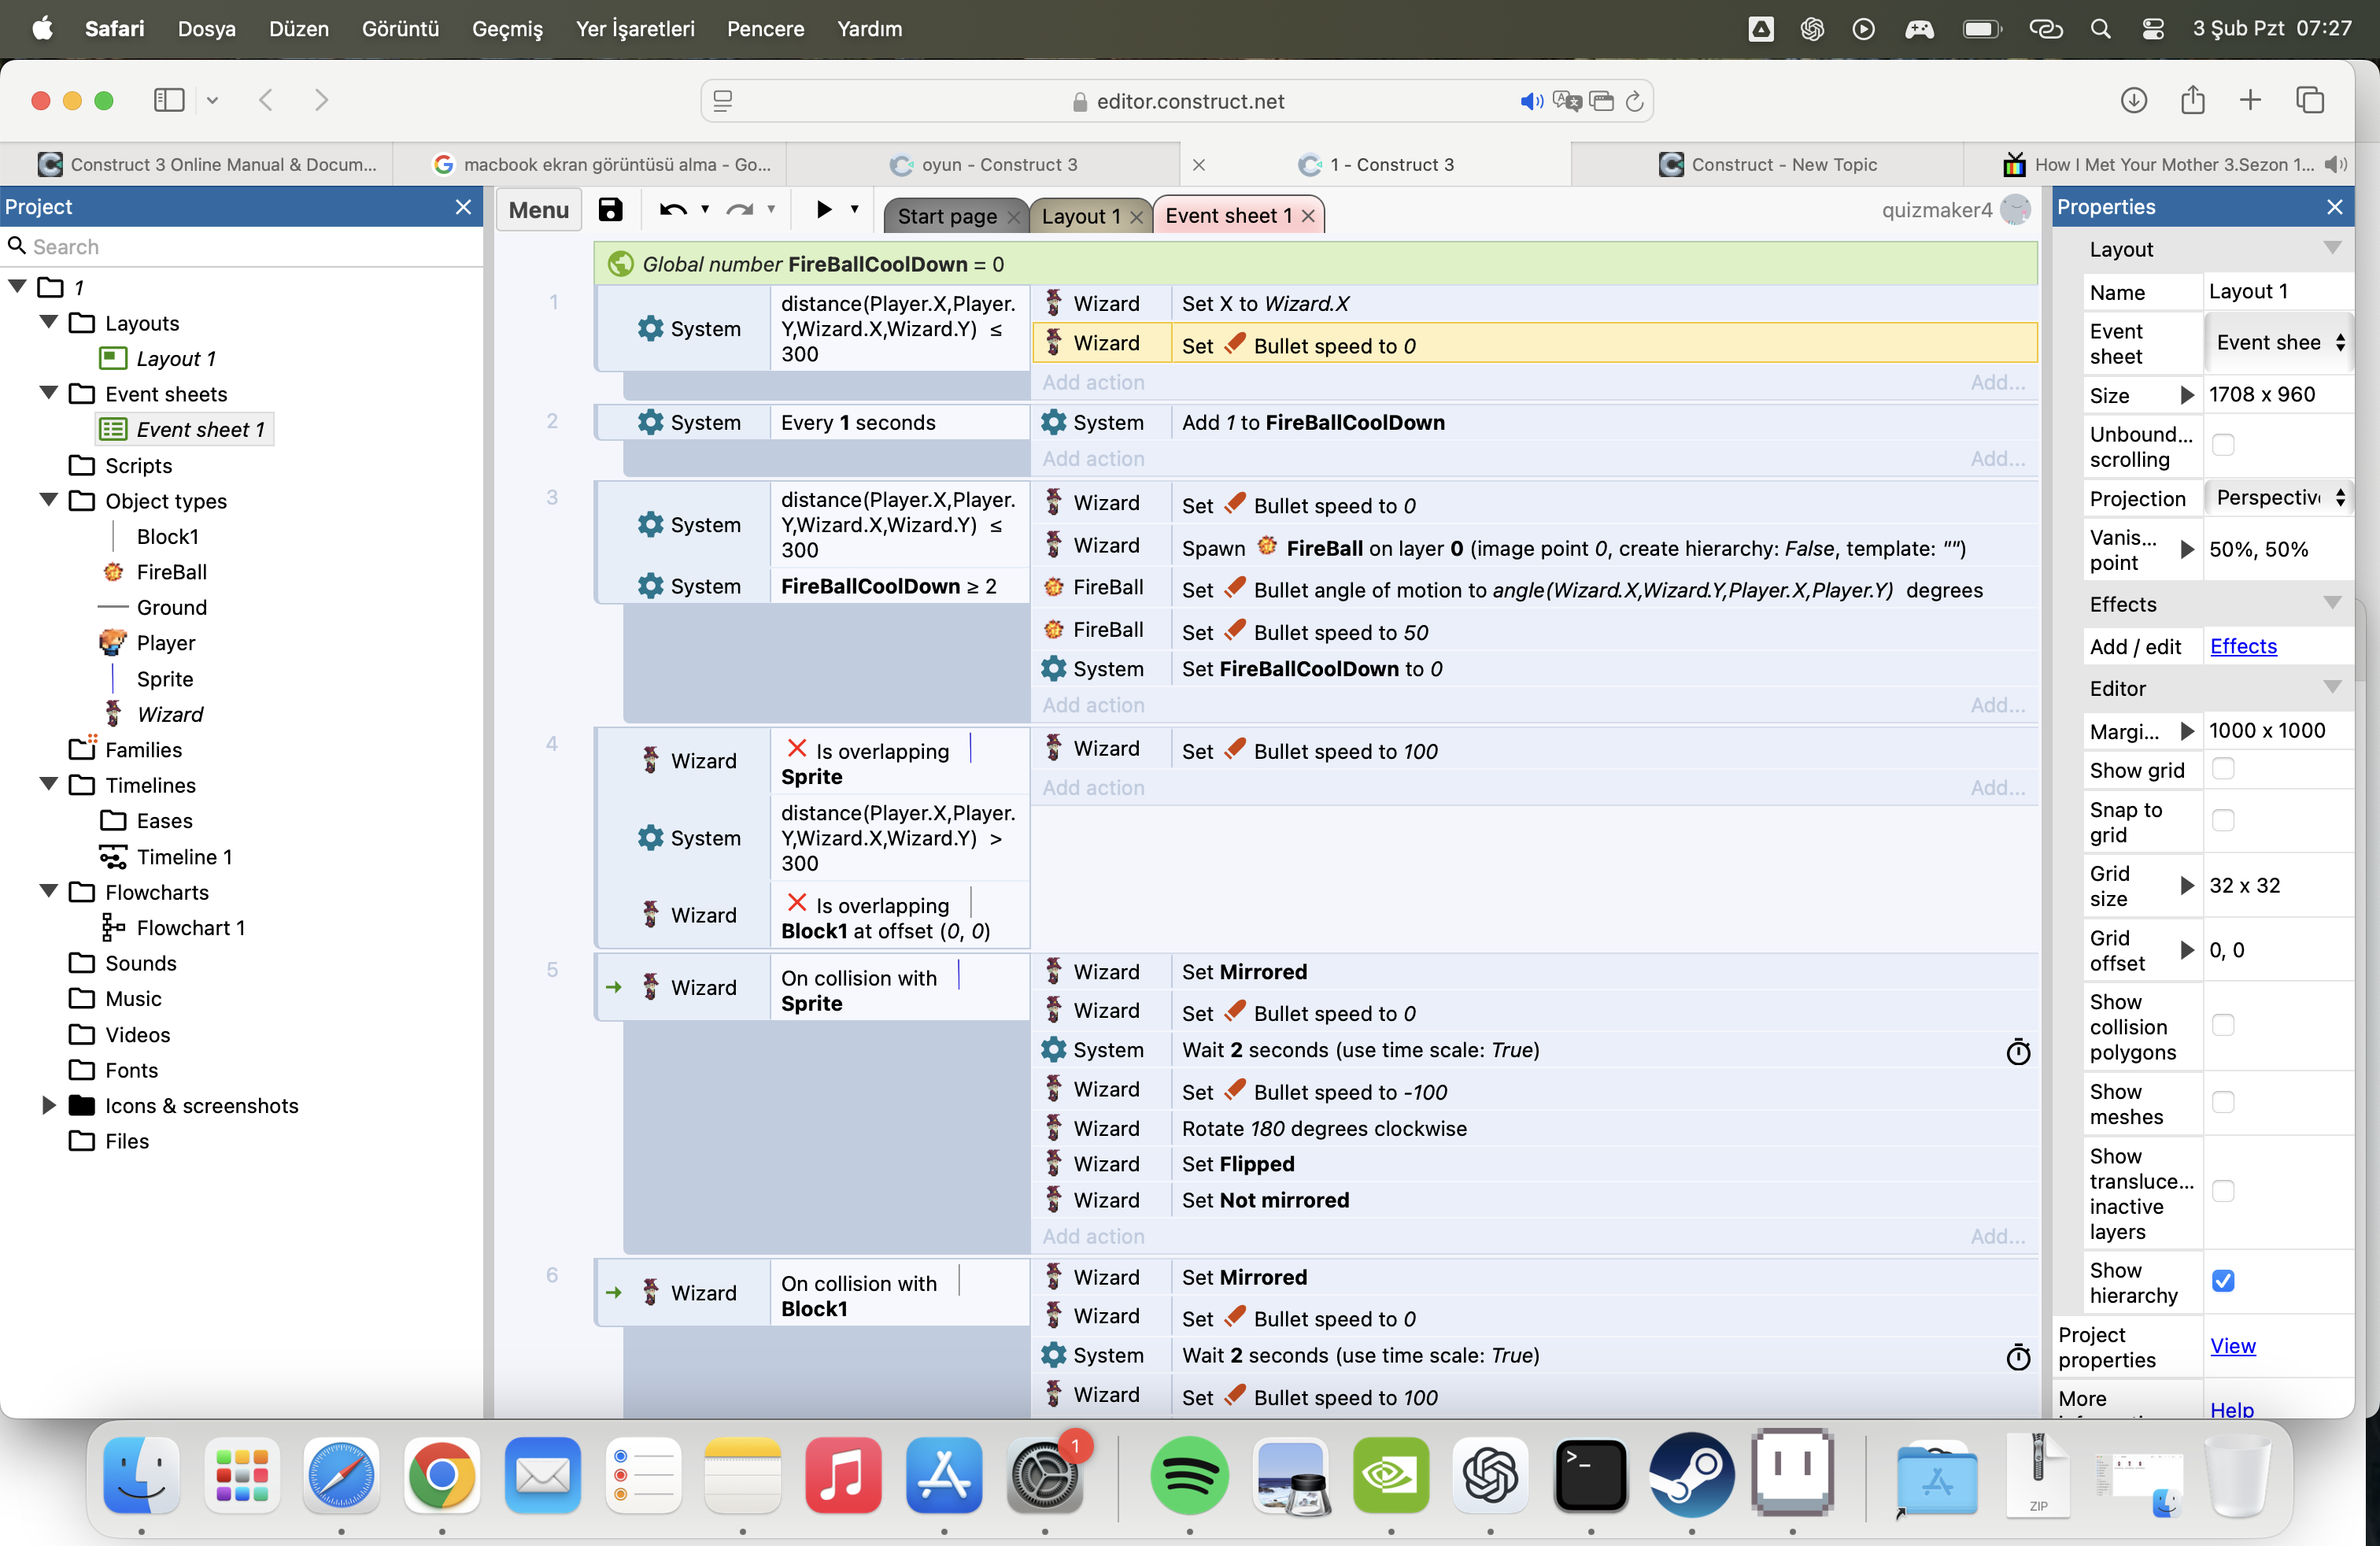Click 'Add action' under event 2
Image resolution: width=2380 pixels, height=1546 pixels.
tap(1093, 459)
